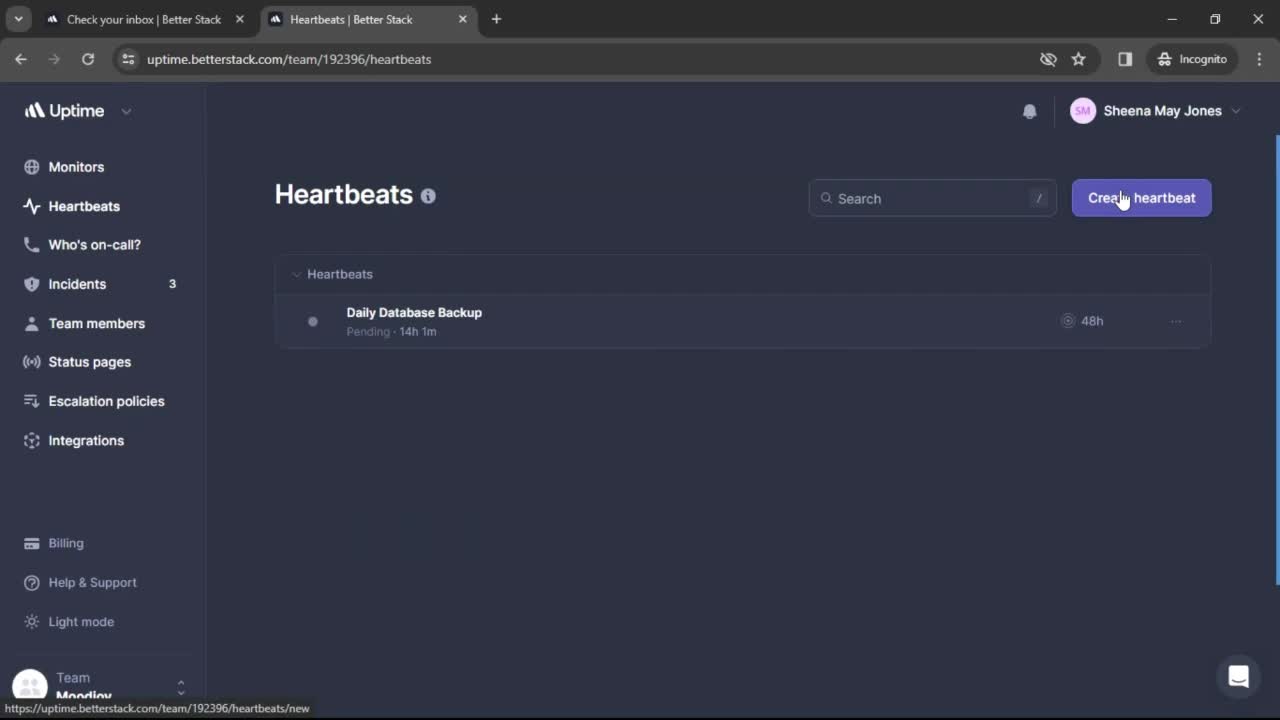Click into the Search heartbeats field
The image size is (1280, 720).
click(x=932, y=198)
